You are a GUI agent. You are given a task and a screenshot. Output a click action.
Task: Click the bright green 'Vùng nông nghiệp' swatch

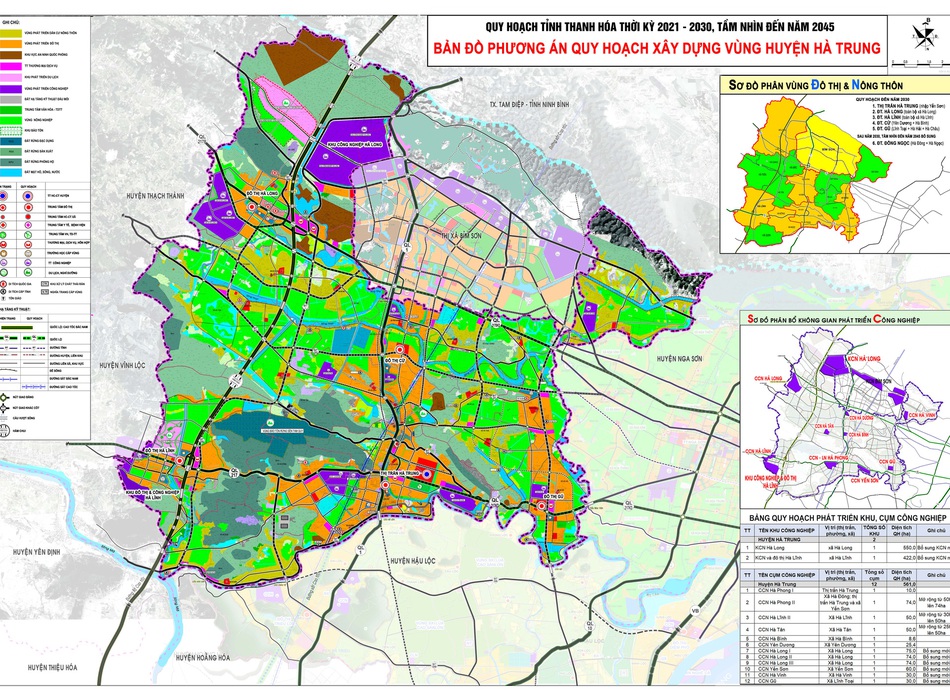pos(11,120)
